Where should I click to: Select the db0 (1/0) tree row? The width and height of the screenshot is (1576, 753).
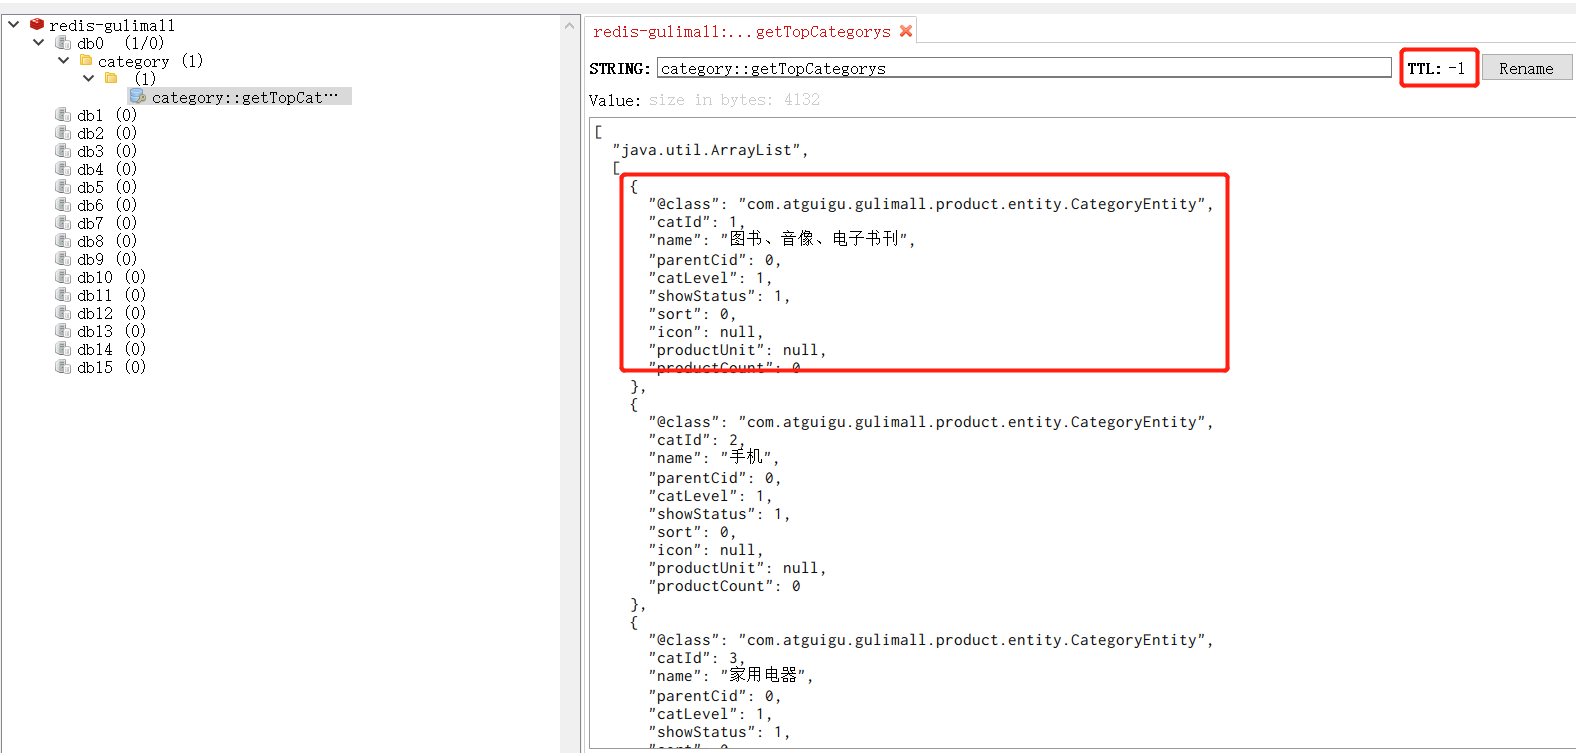[x=120, y=43]
